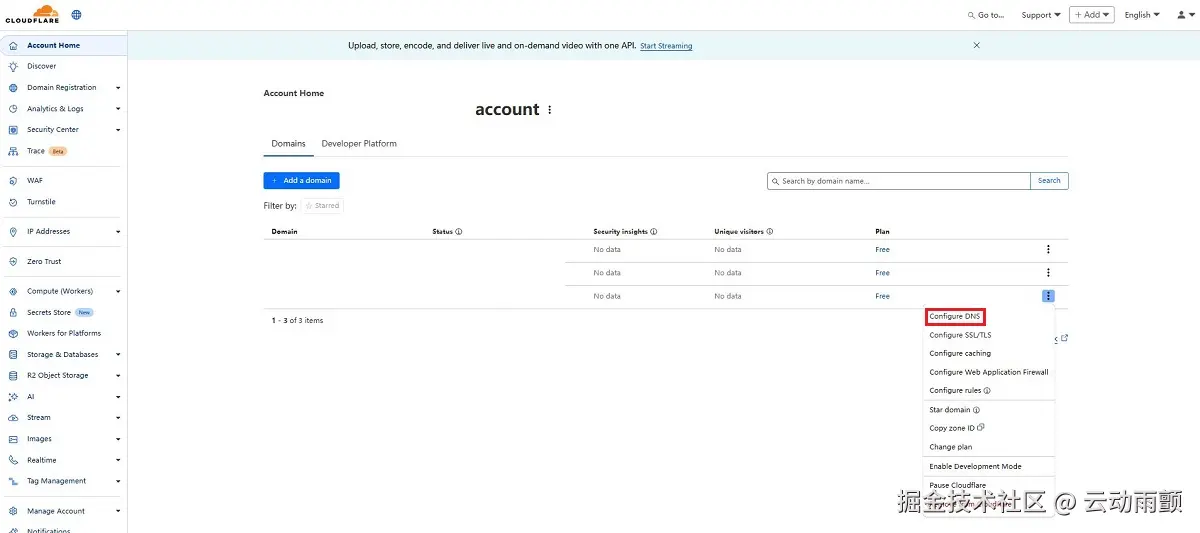Click the Realtime phone icon
Image resolution: width=1200 pixels, height=533 pixels.
[x=13, y=460]
